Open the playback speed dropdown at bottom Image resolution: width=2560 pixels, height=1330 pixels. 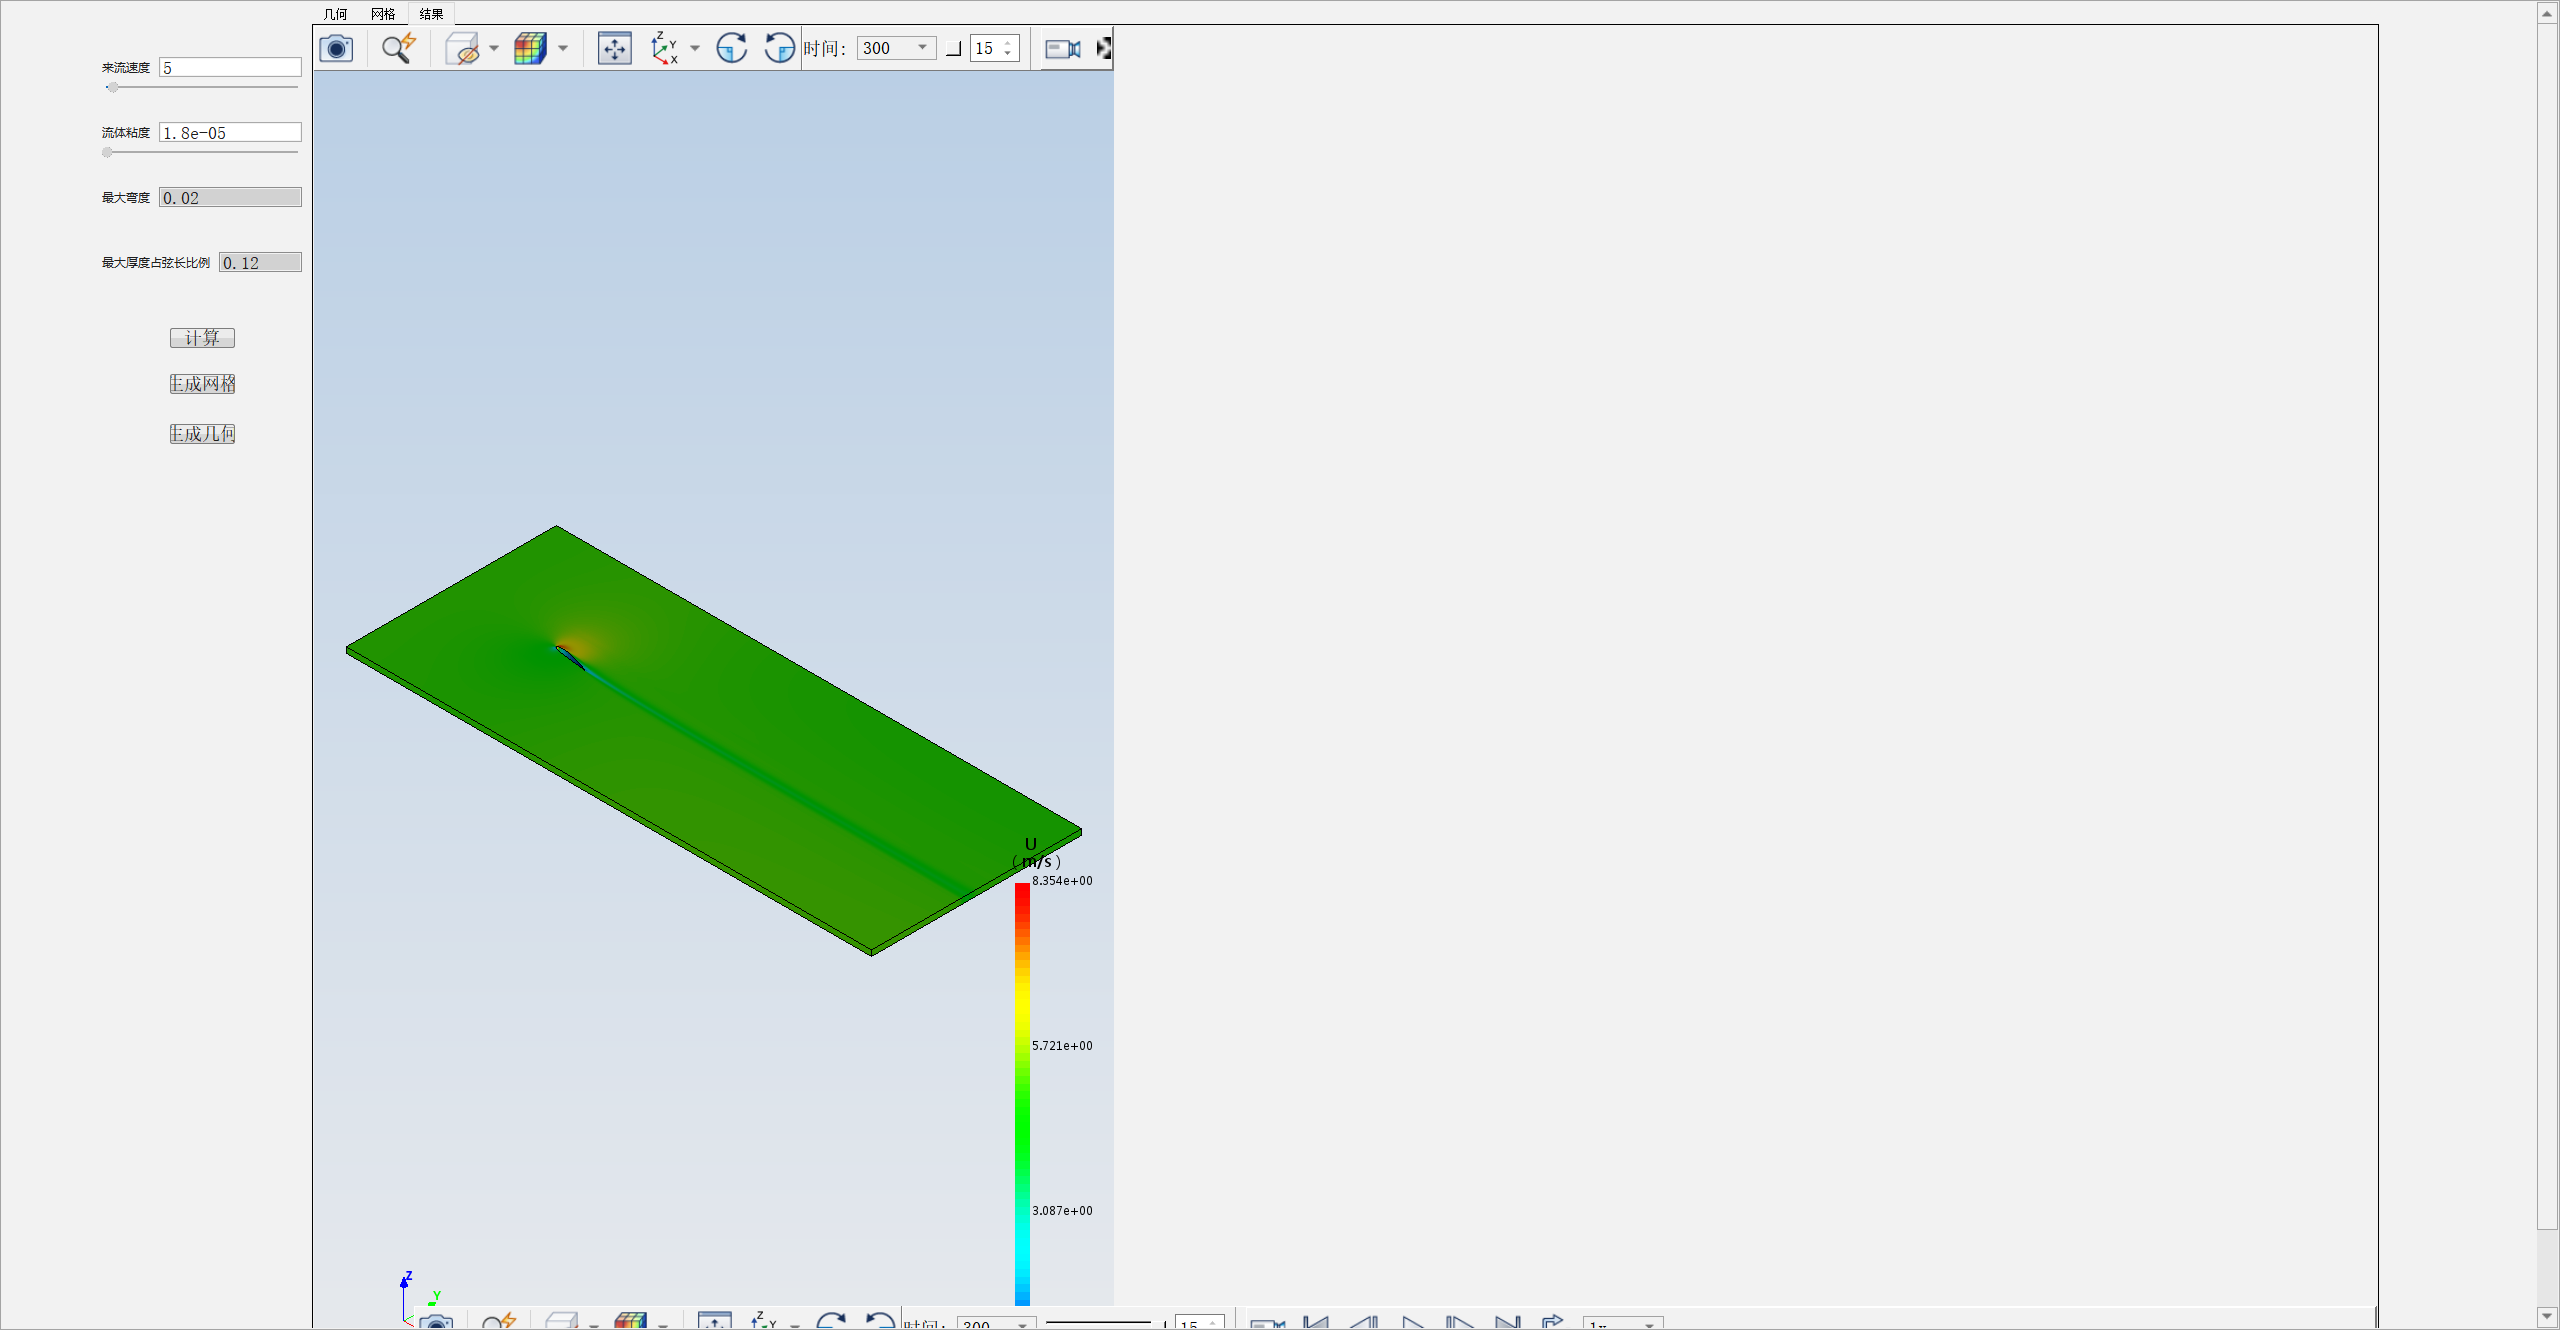[1623, 1324]
